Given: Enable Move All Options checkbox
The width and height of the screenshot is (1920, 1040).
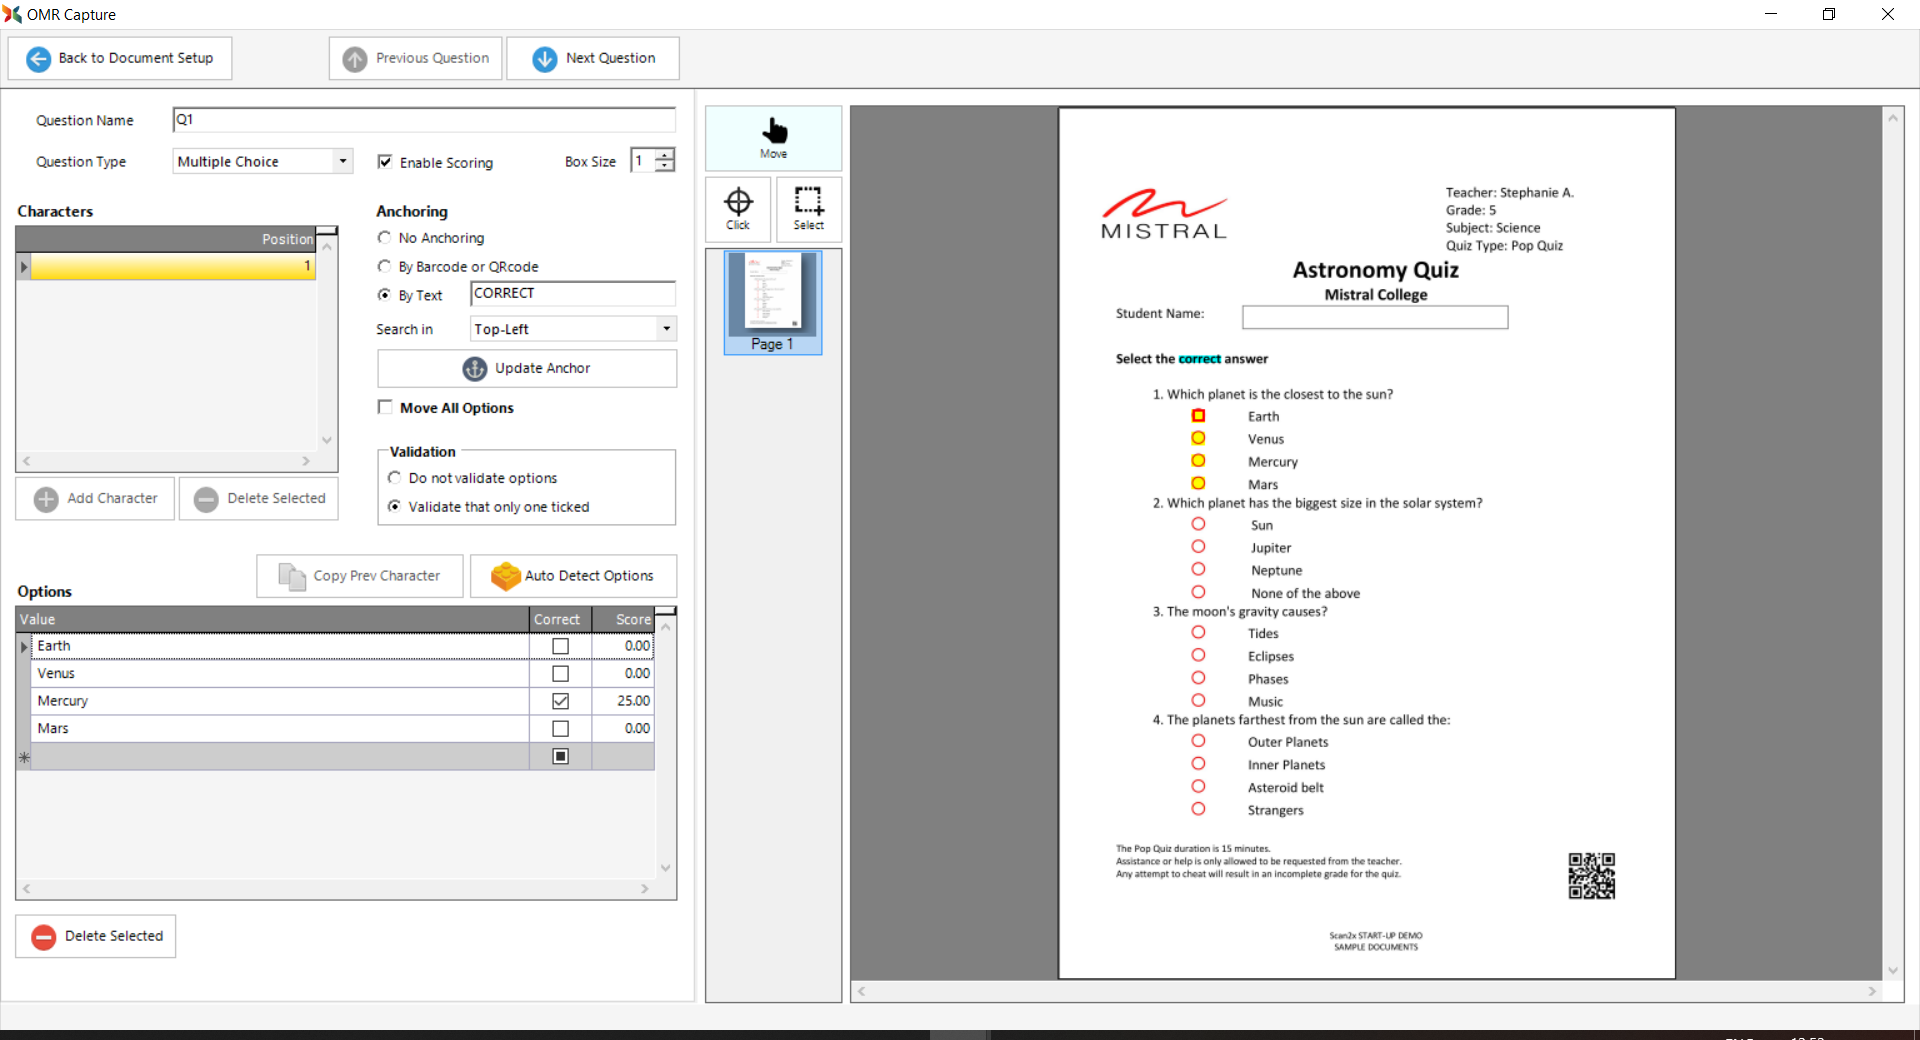Looking at the screenshot, I should (385, 407).
